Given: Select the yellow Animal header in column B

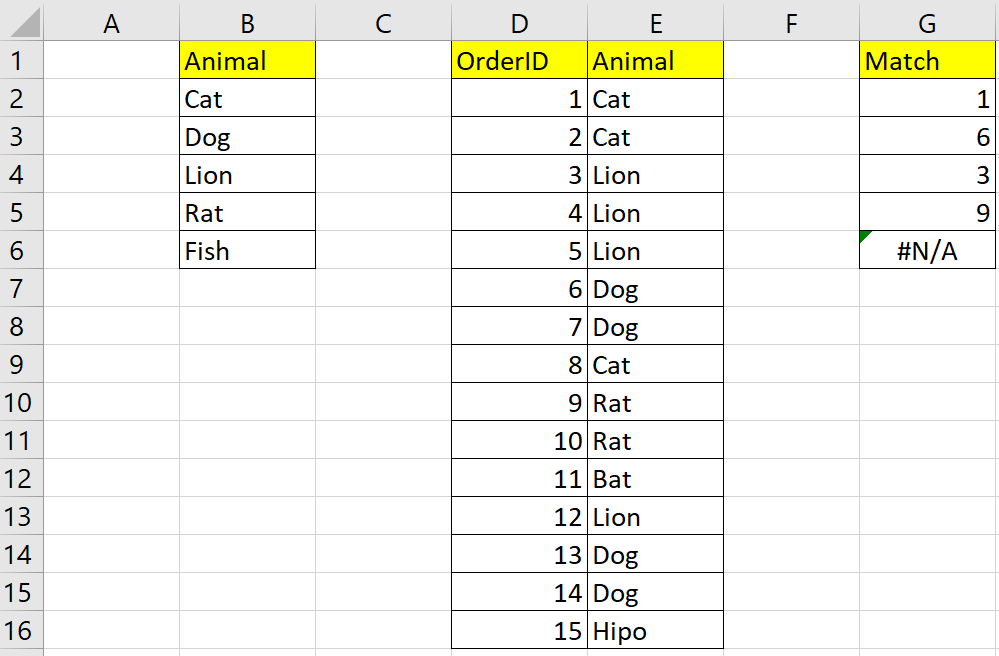Looking at the screenshot, I should pyautogui.click(x=247, y=60).
